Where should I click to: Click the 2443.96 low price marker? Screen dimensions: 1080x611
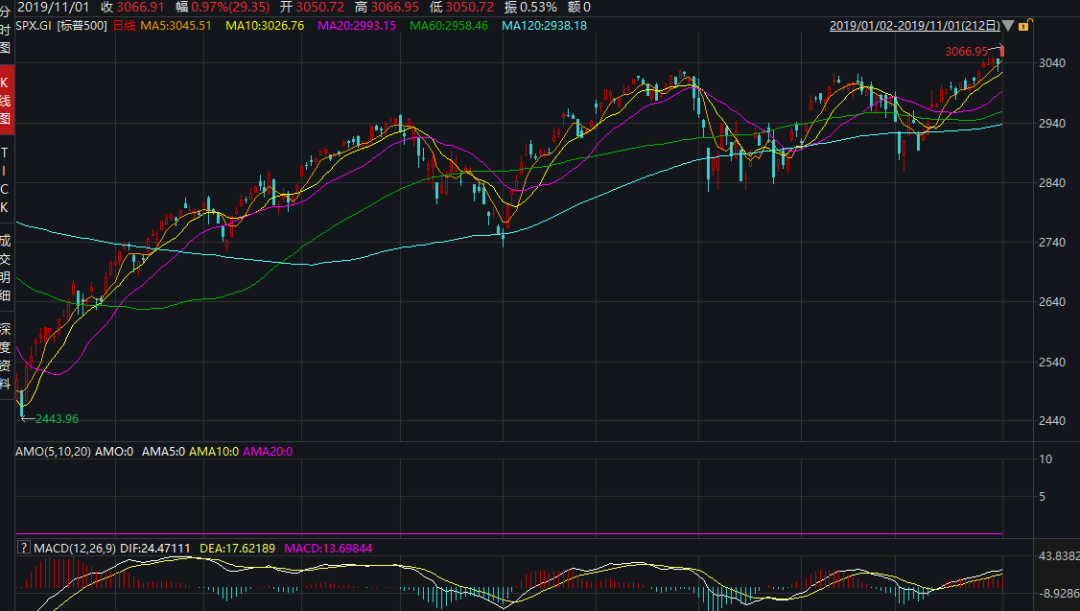[56, 418]
